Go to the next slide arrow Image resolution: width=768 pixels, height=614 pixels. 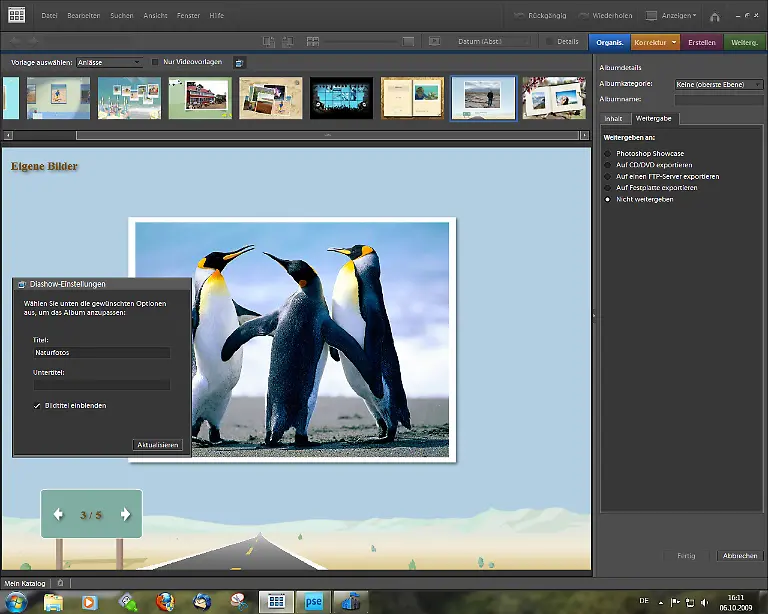(x=125, y=514)
